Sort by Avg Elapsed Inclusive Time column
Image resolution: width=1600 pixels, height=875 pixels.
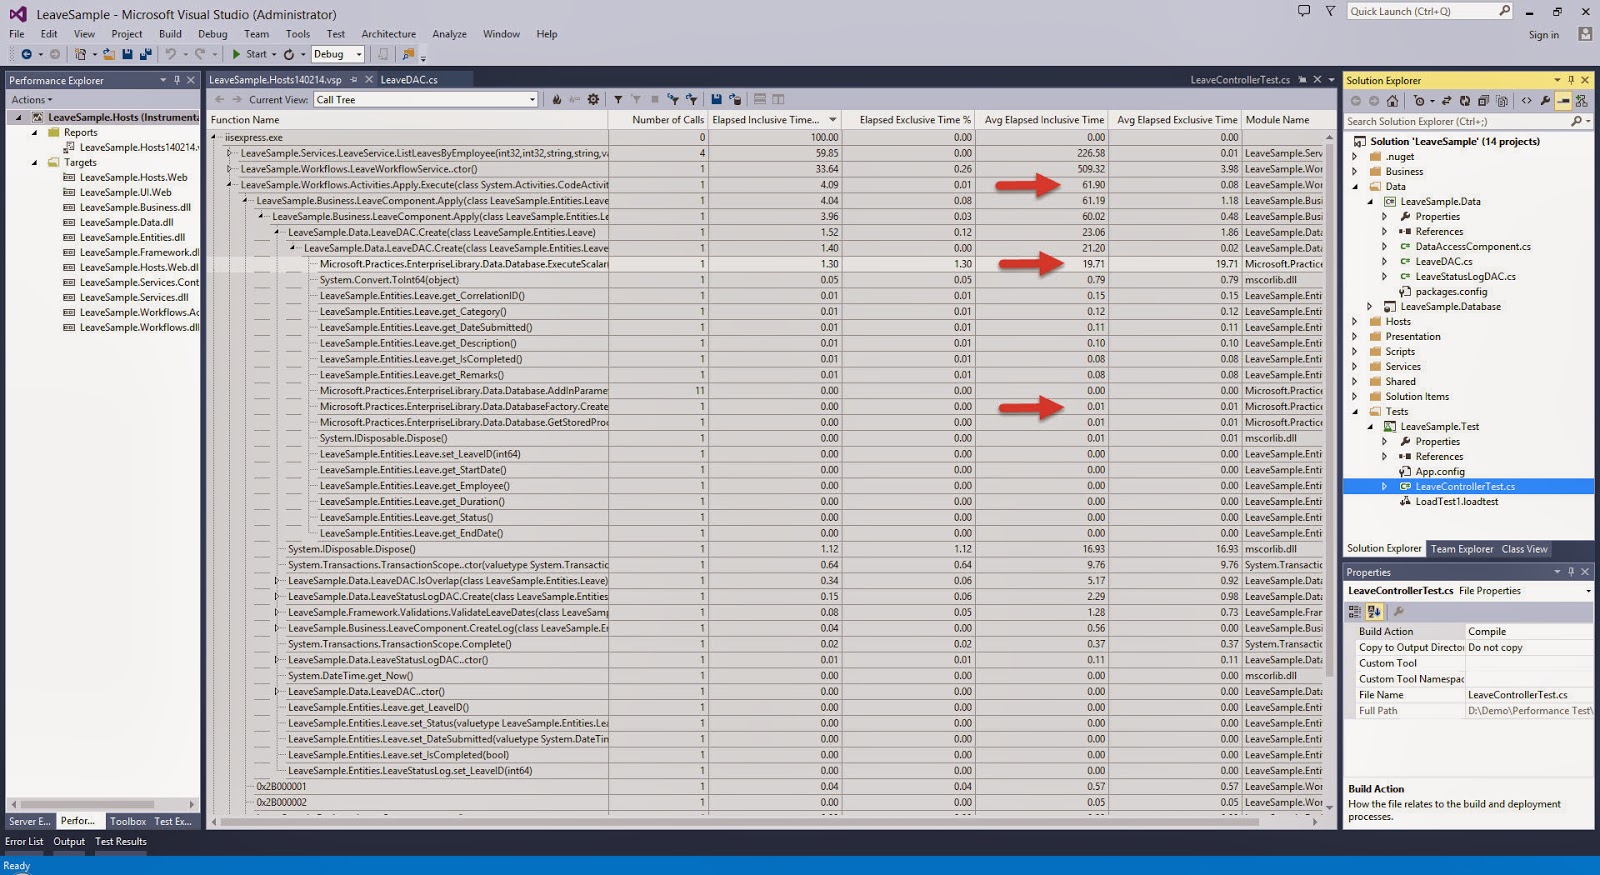pos(1043,120)
